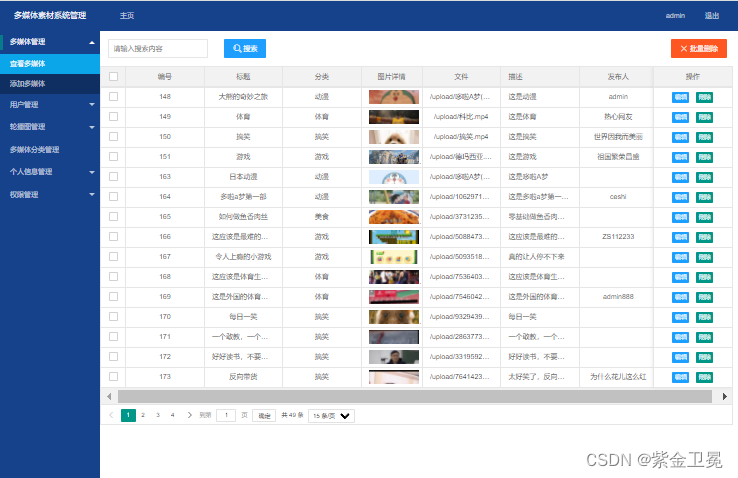Click the blue edit button for row 164
738x478 pixels.
tap(680, 197)
